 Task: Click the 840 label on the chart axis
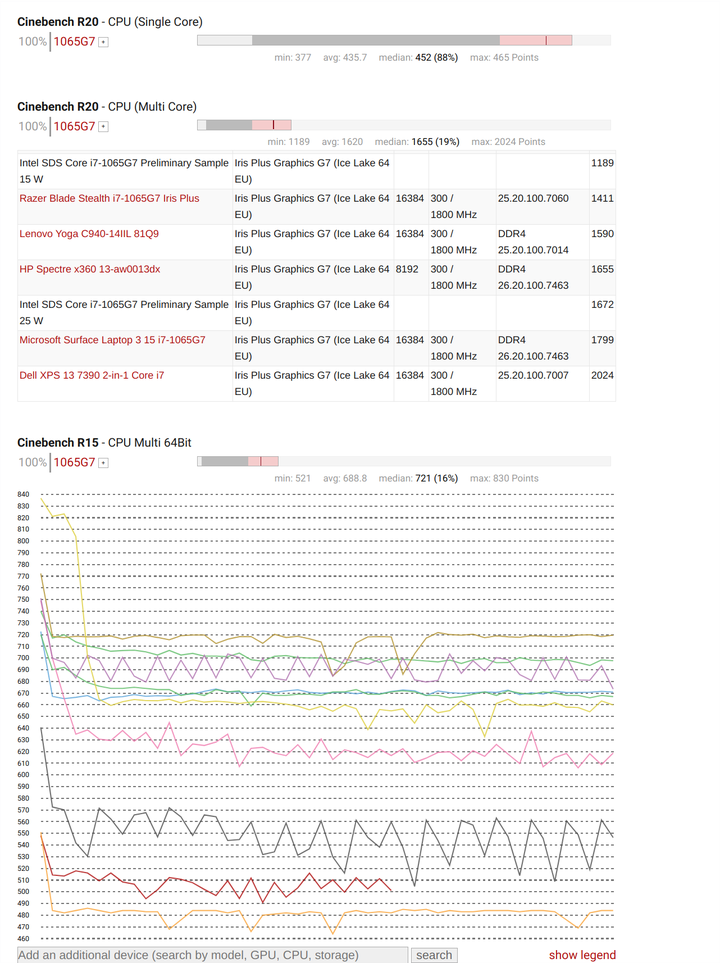click(23, 494)
